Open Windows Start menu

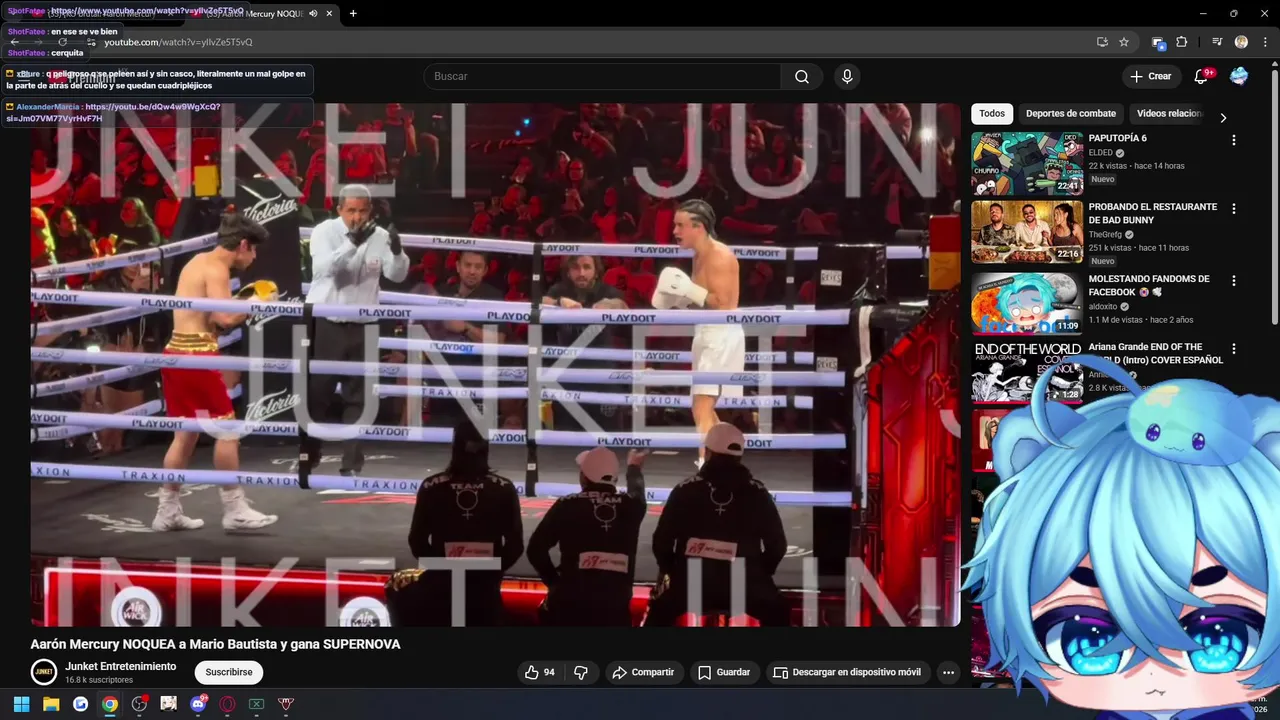pos(21,704)
